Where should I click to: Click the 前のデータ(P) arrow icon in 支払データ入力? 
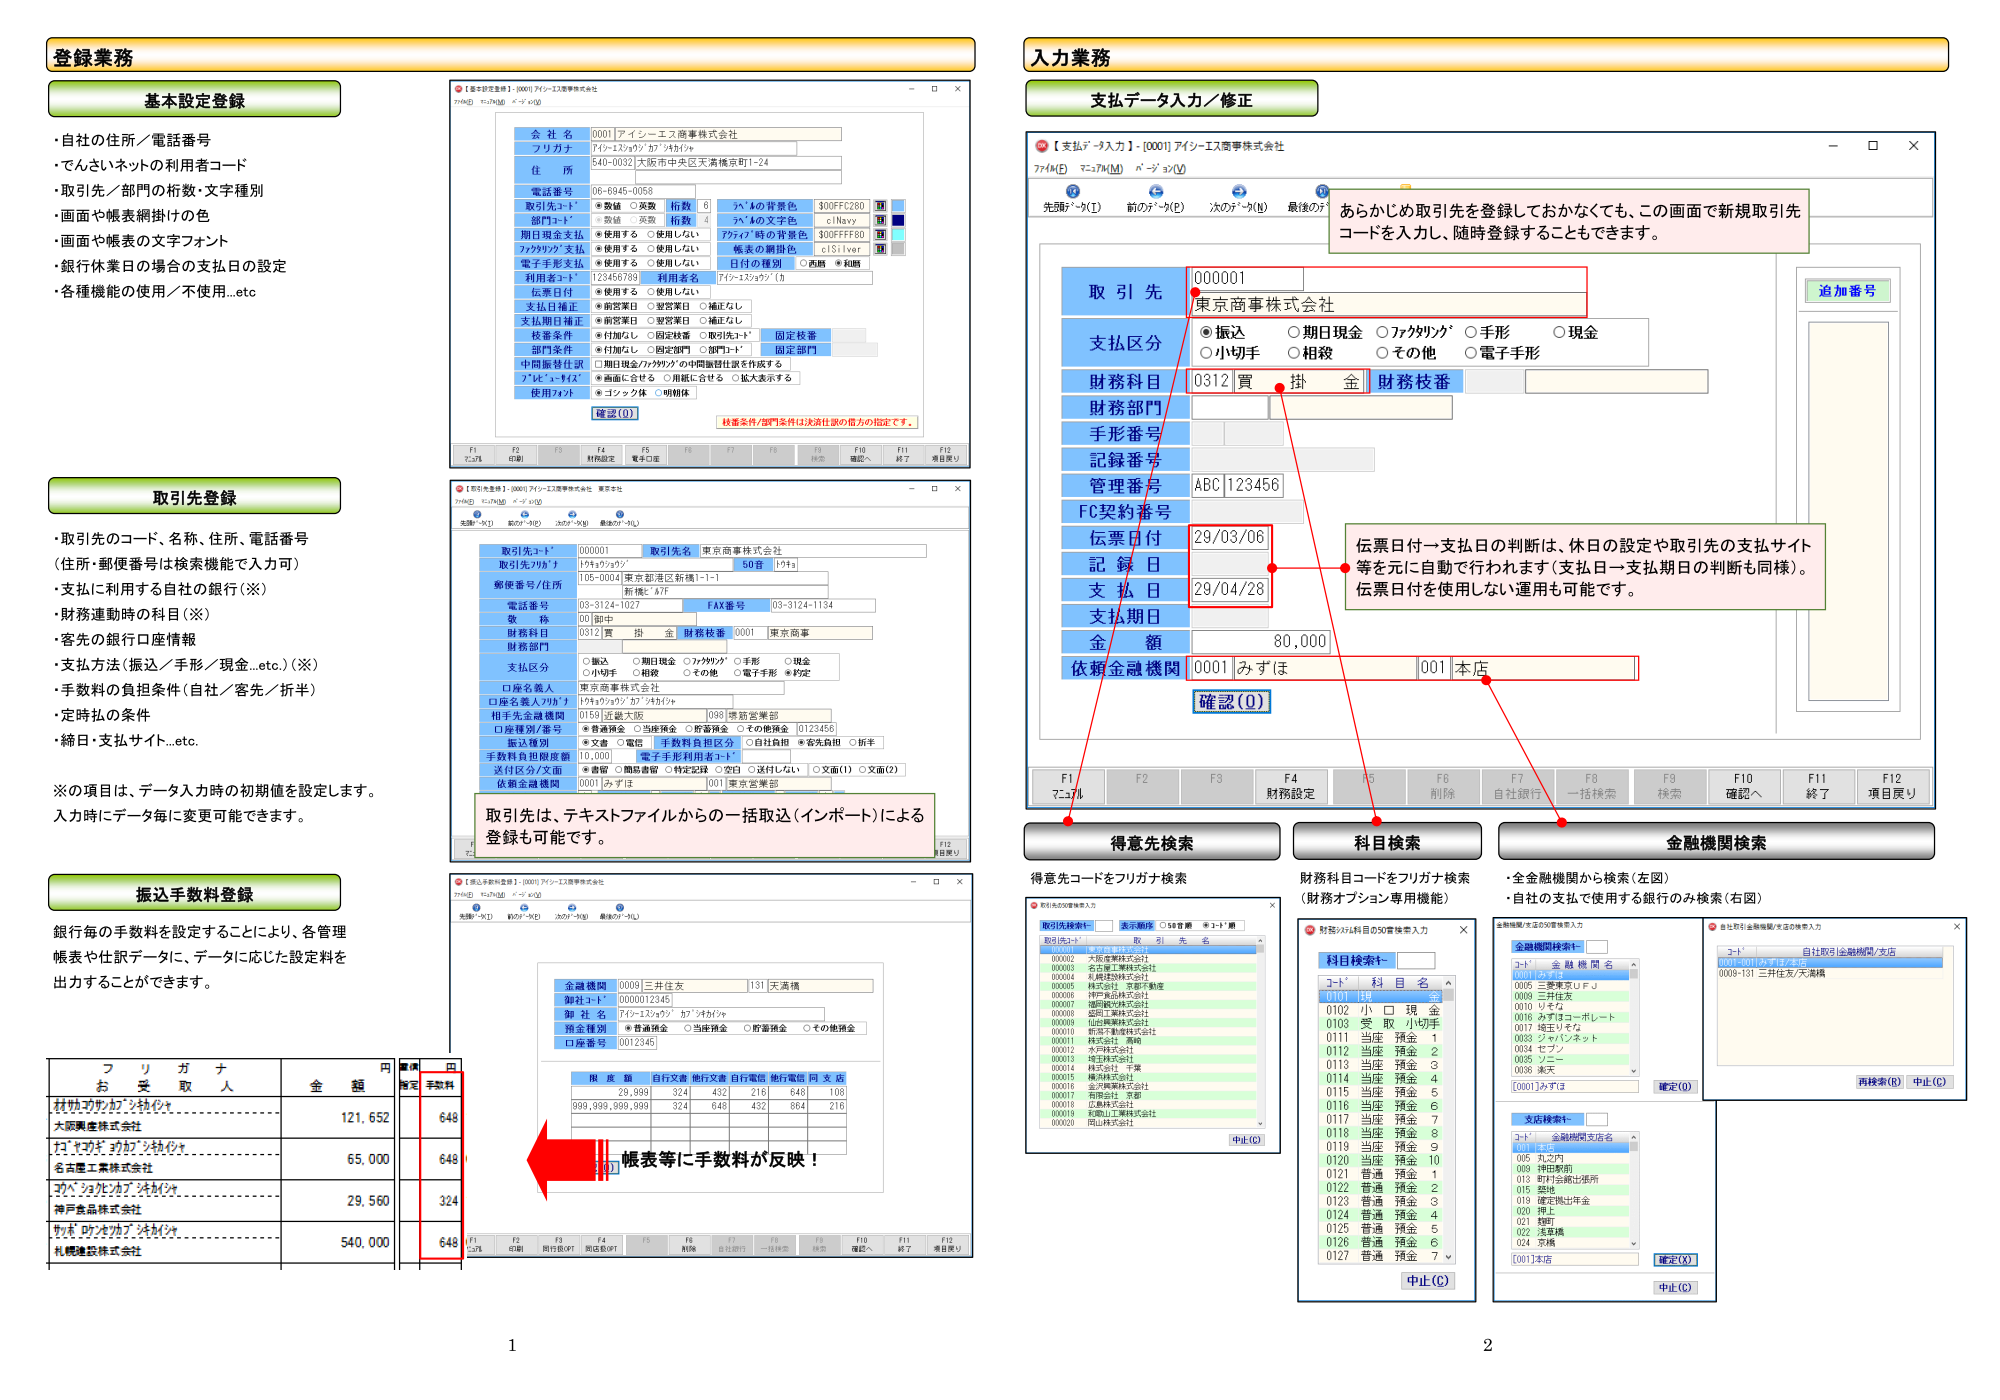click(x=1155, y=191)
